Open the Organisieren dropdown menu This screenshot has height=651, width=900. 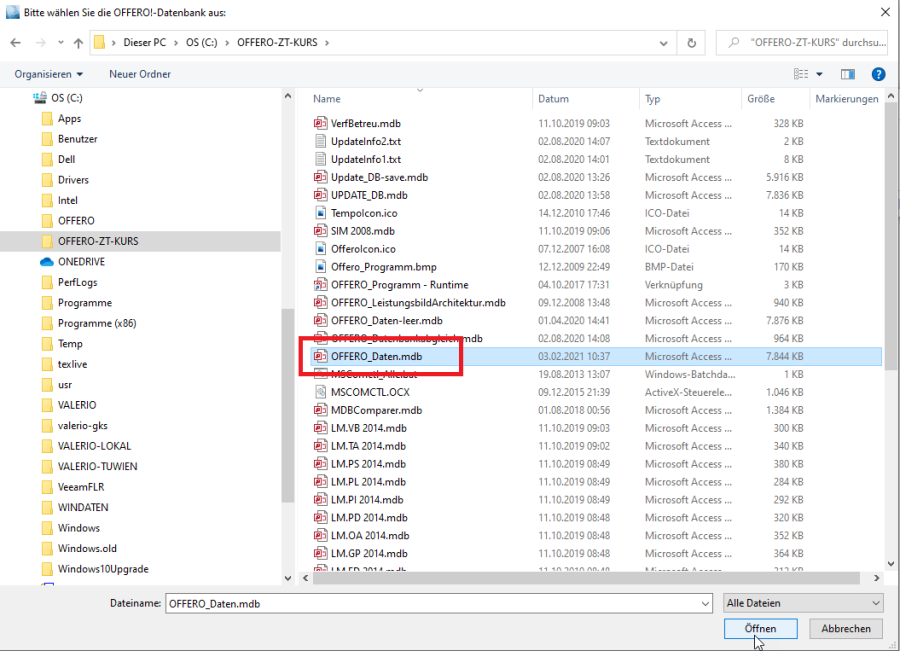tap(49, 74)
